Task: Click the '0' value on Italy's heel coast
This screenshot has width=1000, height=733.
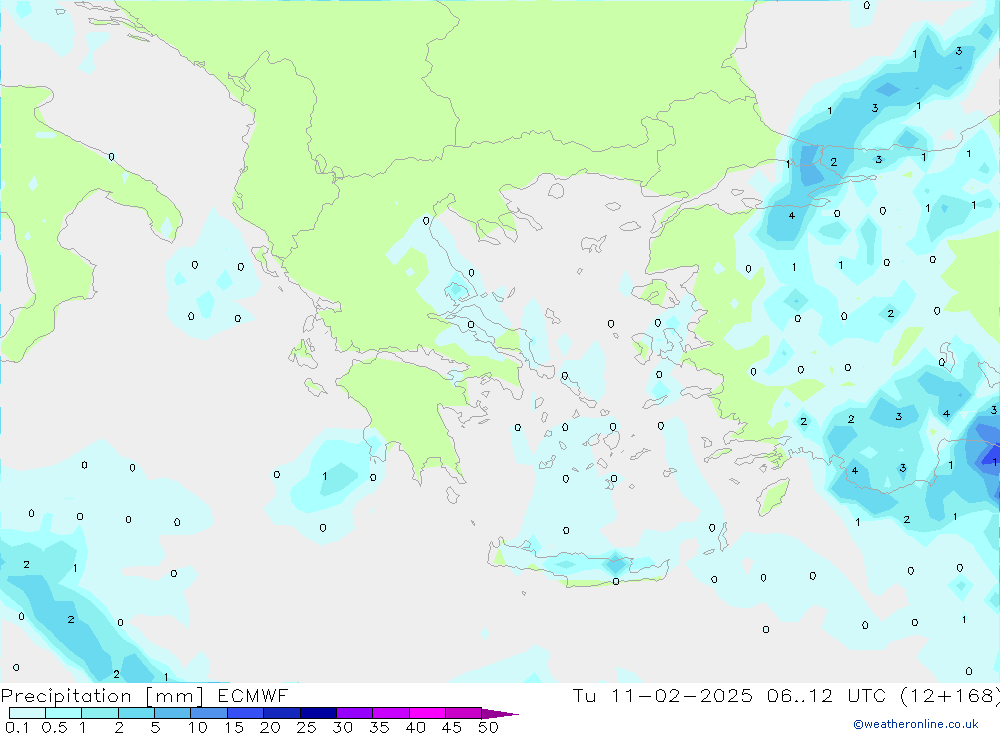Action: click(x=112, y=157)
